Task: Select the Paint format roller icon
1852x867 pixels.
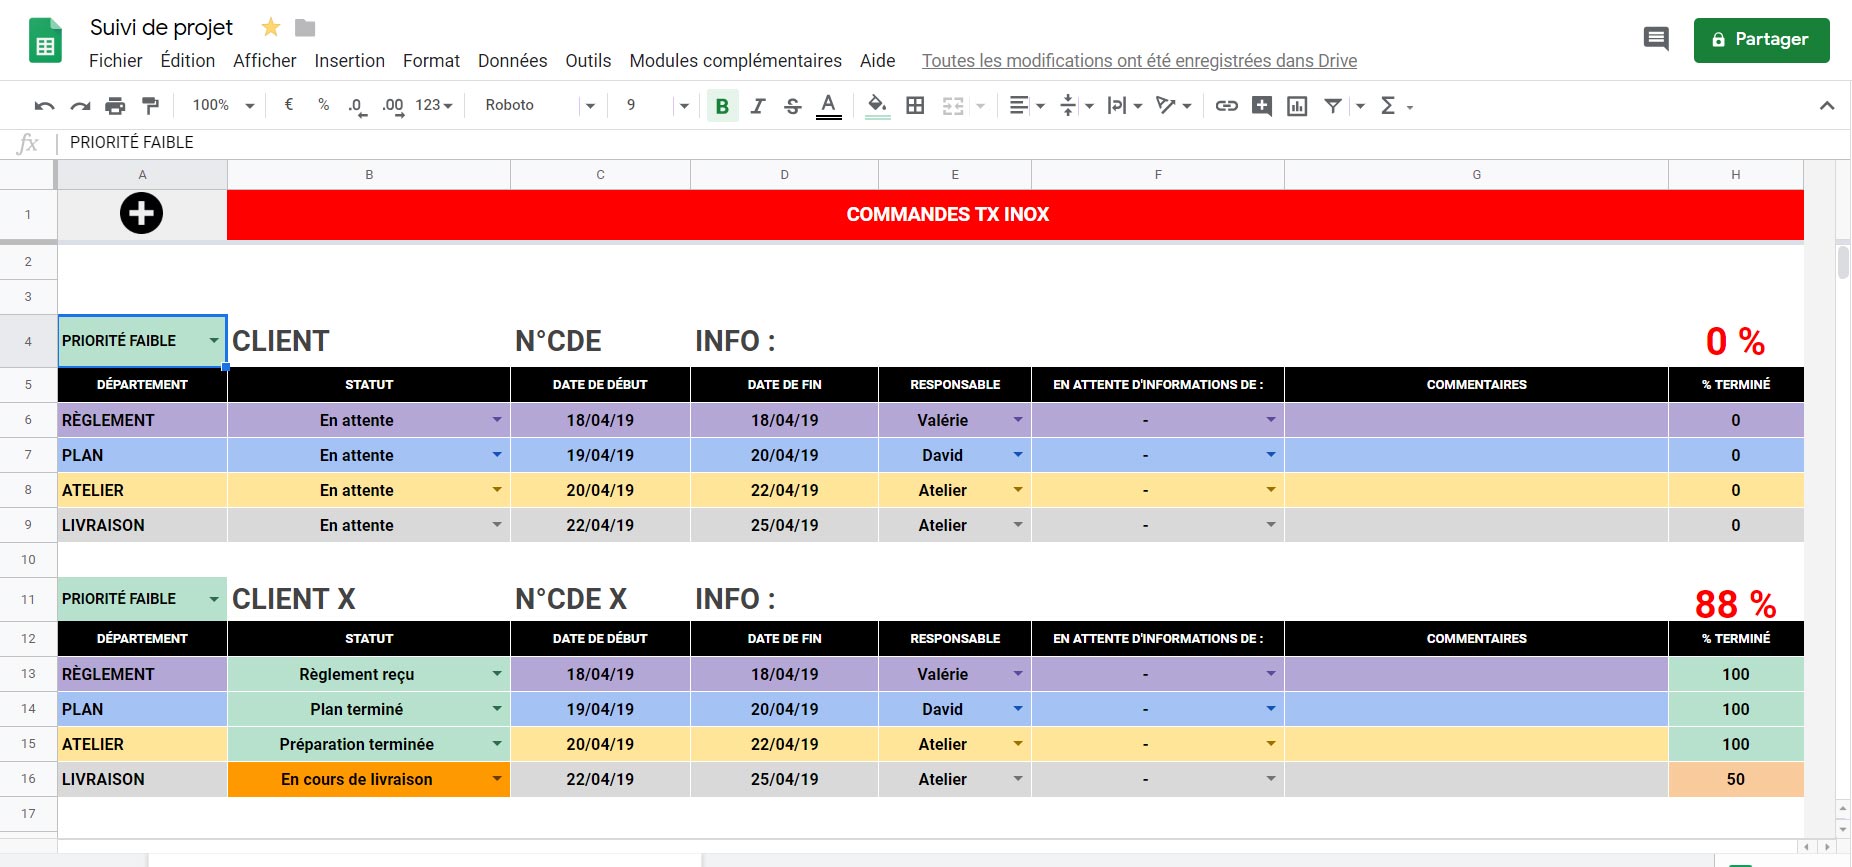Action: (x=150, y=105)
